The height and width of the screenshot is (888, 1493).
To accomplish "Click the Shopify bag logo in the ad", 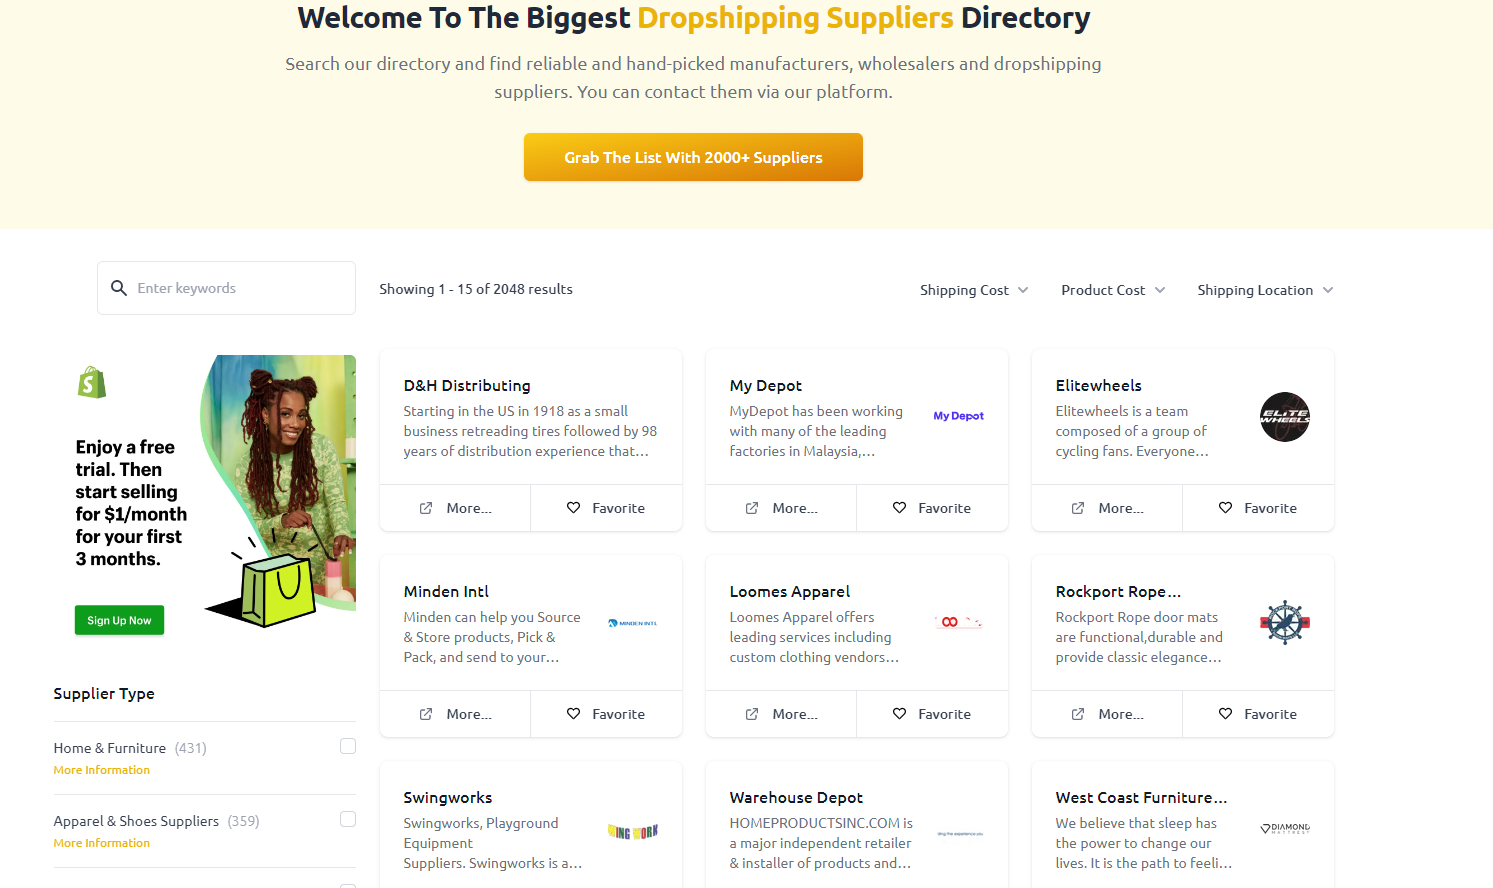I will (92, 382).
